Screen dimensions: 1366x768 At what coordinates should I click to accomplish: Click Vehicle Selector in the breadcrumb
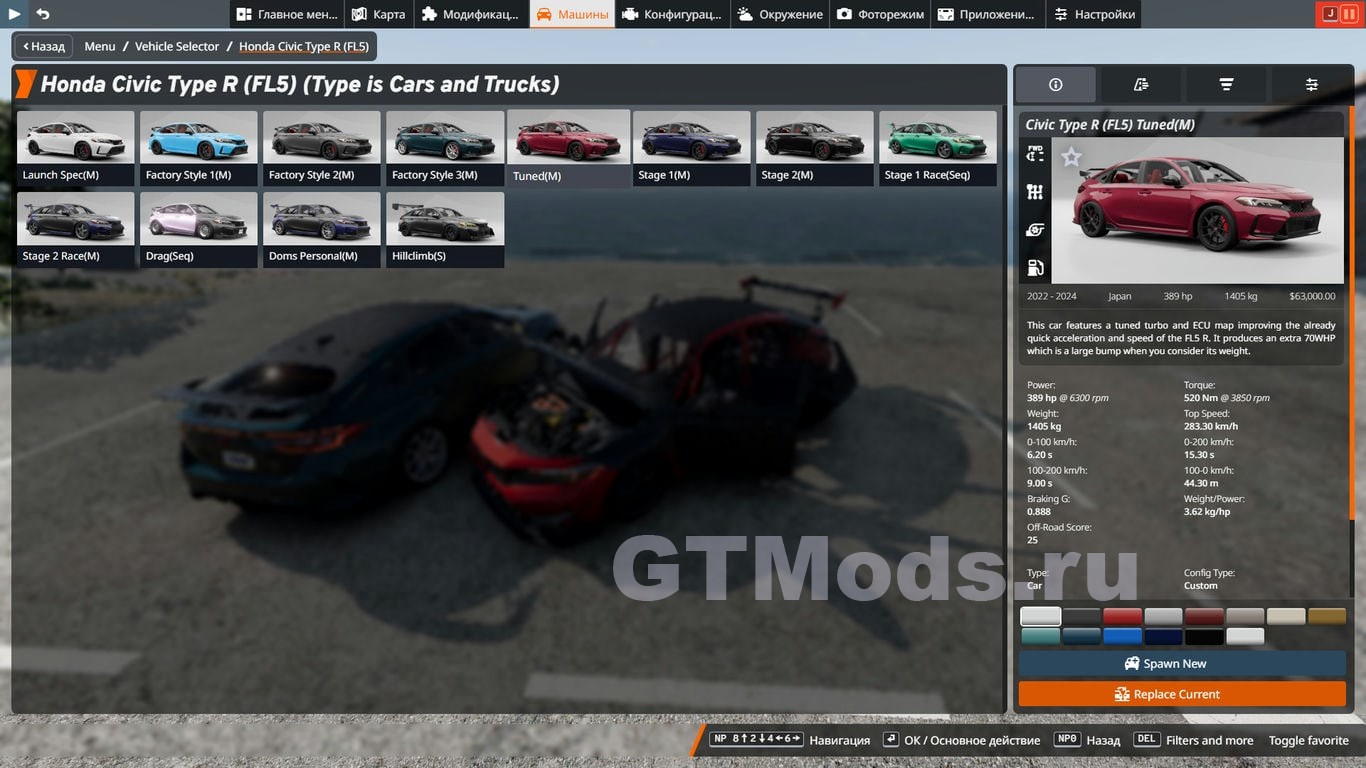(177, 46)
